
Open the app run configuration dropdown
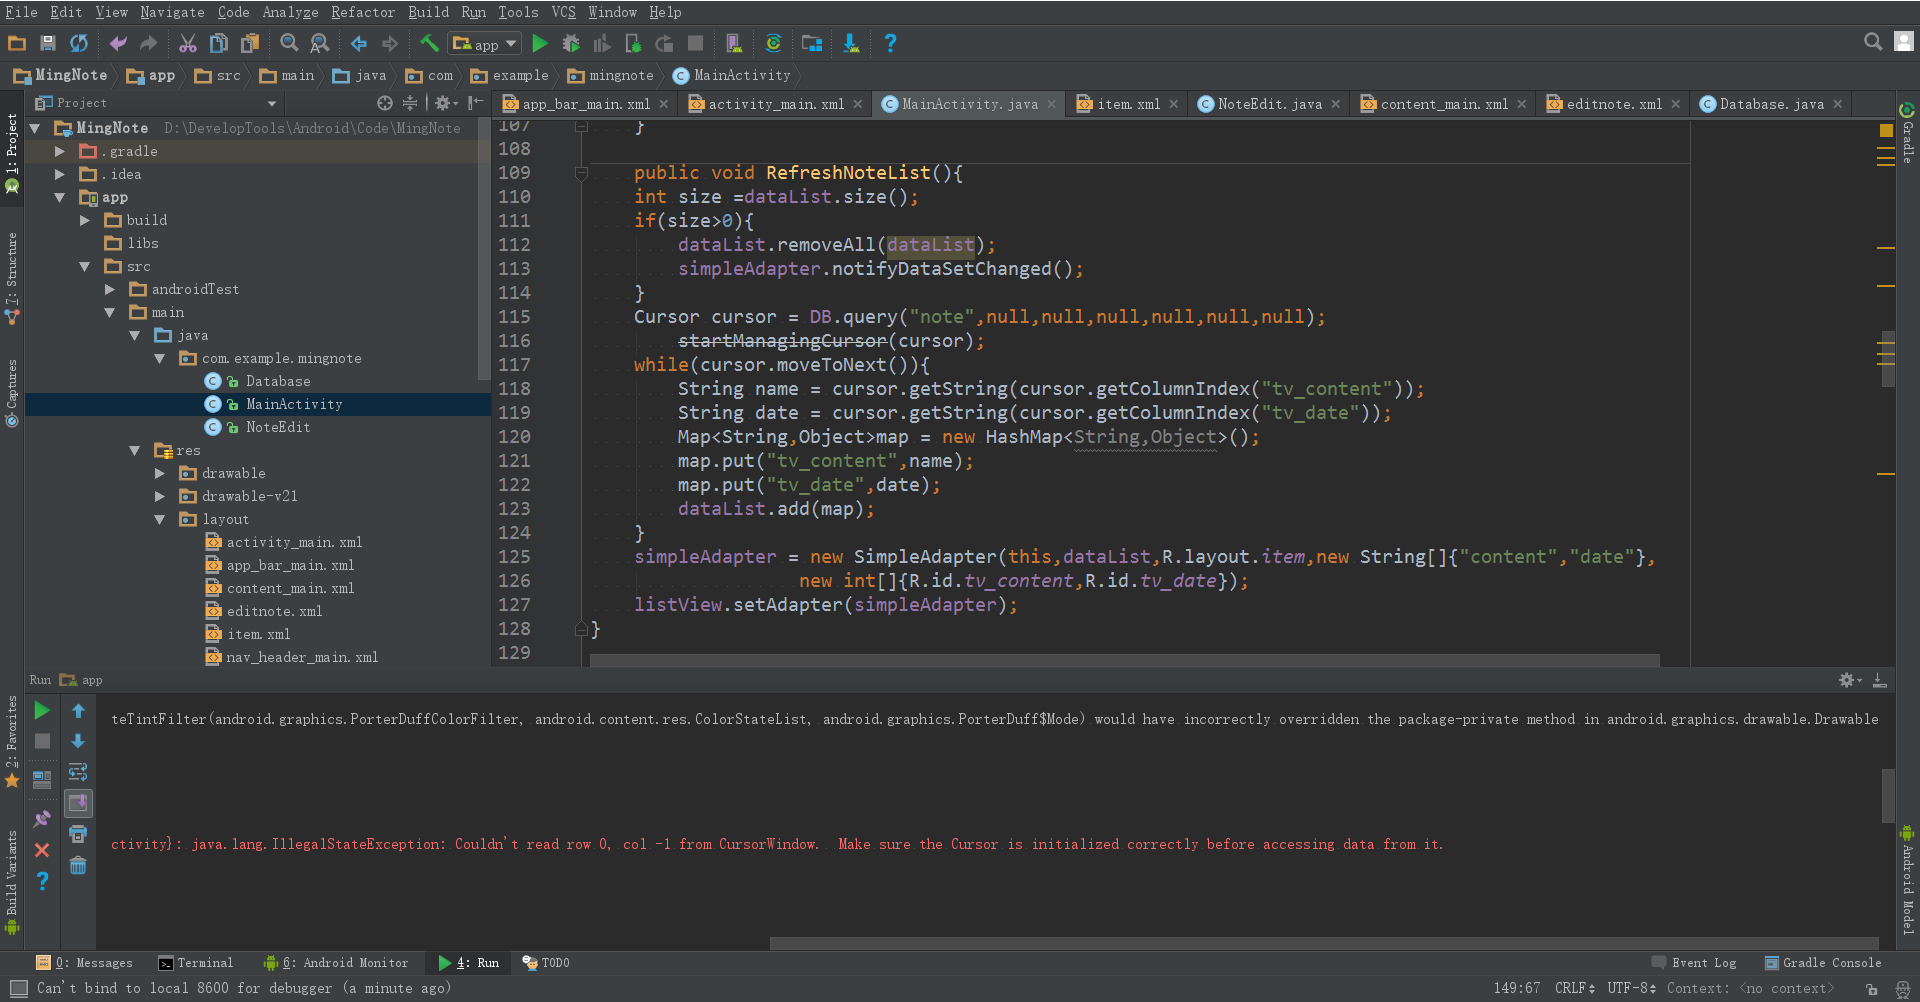(x=486, y=43)
